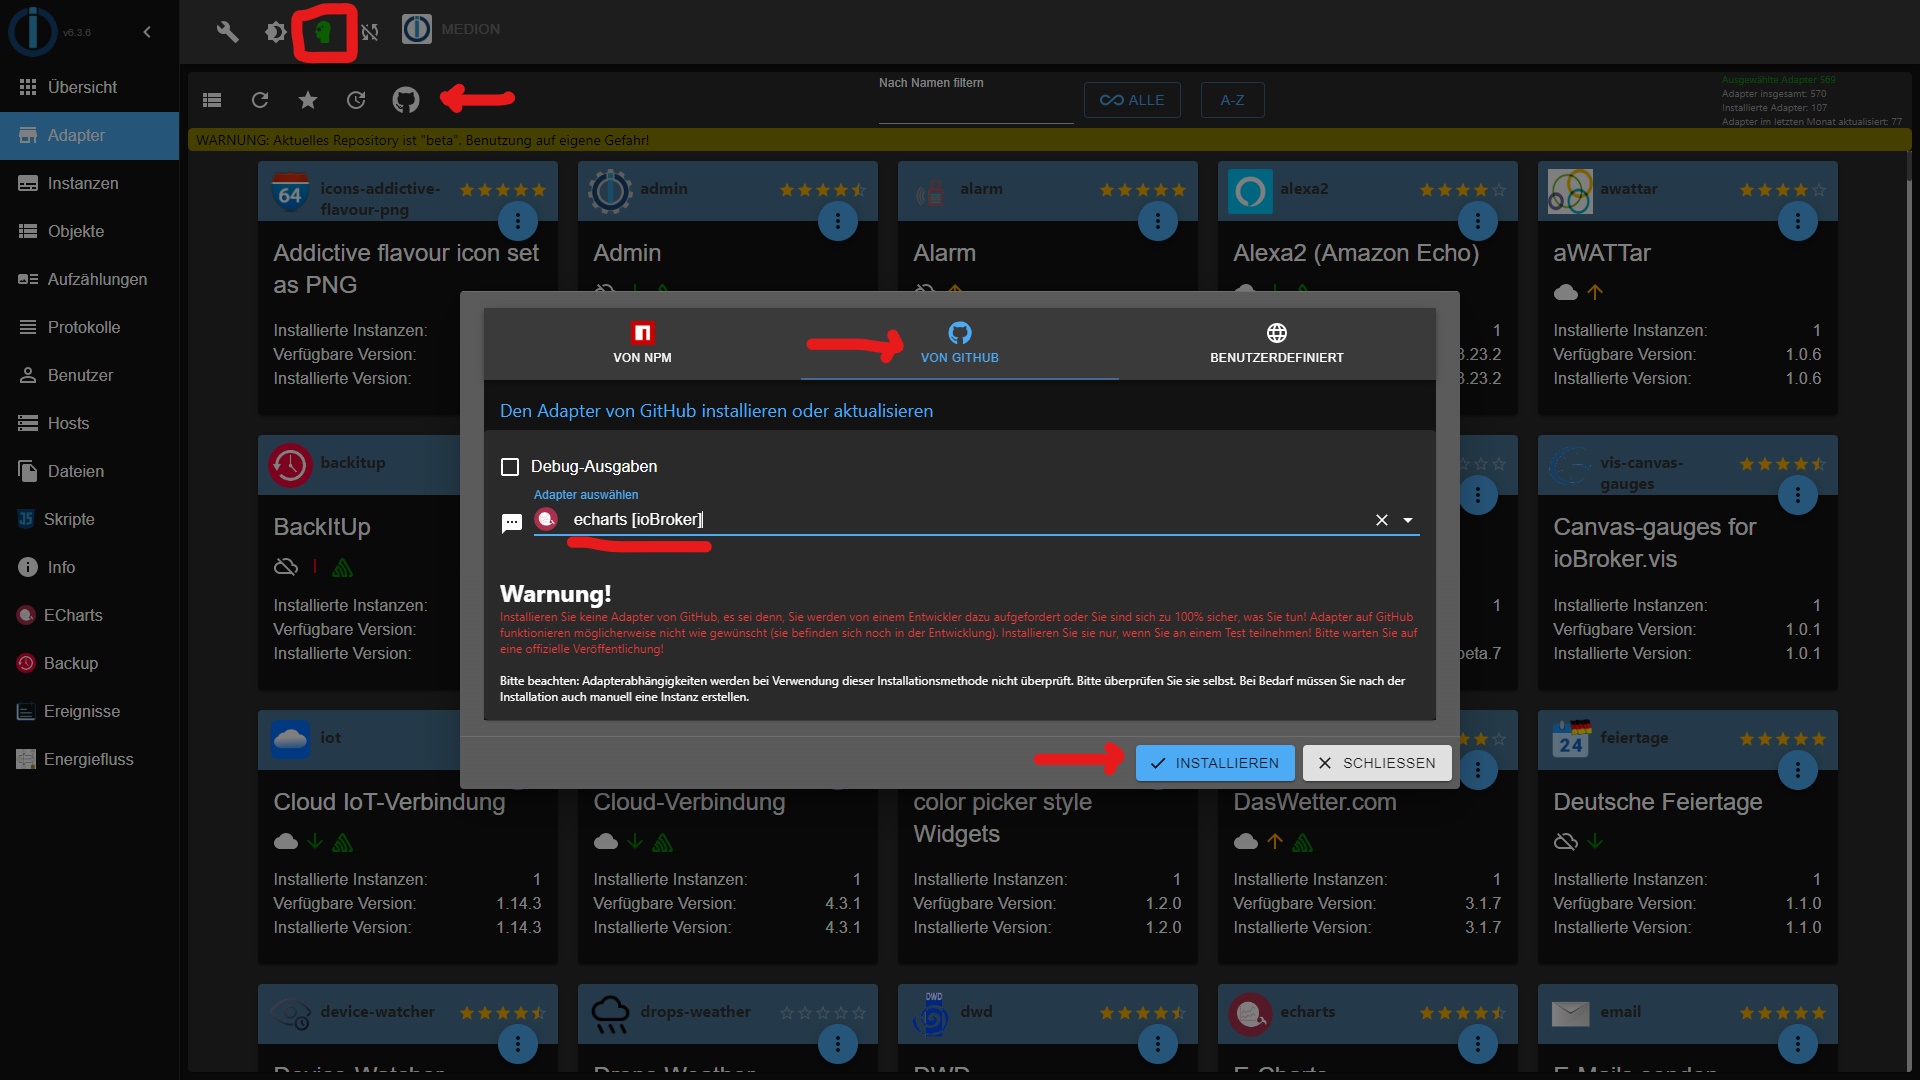The image size is (1920, 1080).
Task: Toggle the A-Z sorting button
Action: tap(1232, 100)
